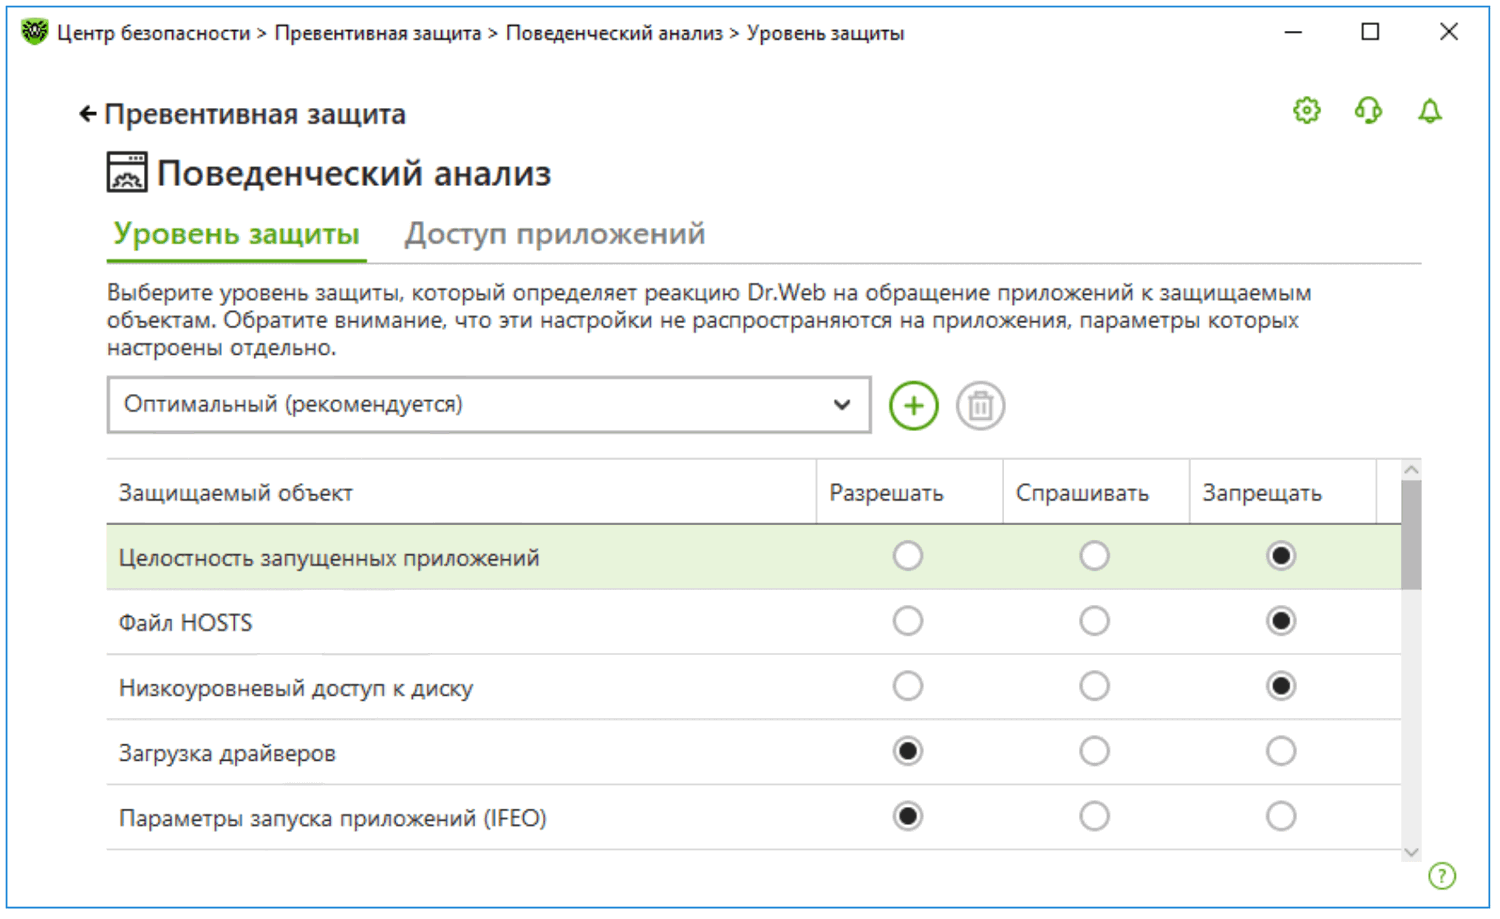Open help with the question mark icon

coord(1441,876)
